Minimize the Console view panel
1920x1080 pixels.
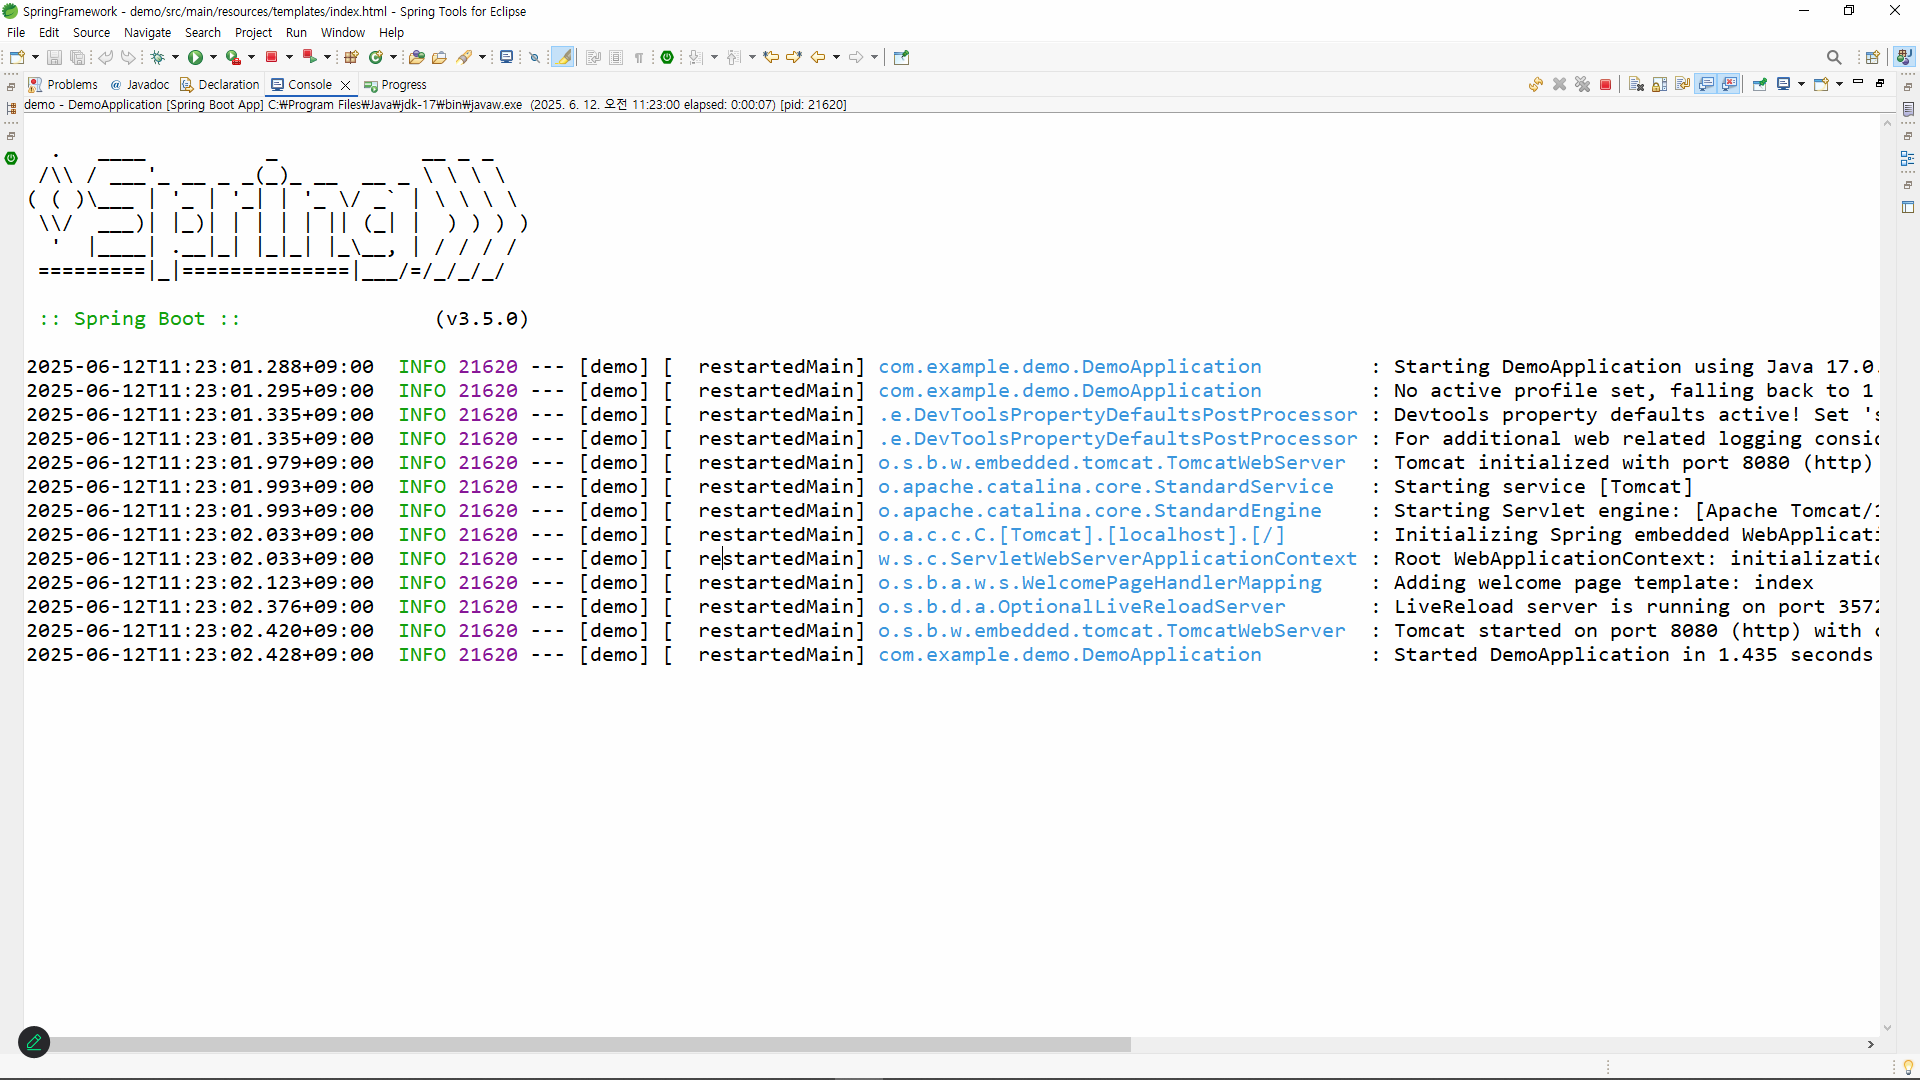(1858, 82)
